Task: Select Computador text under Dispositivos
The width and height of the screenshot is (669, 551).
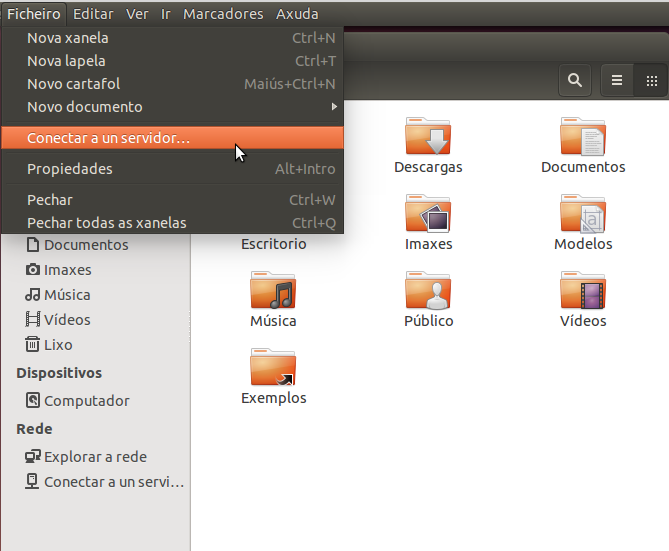Action: pyautogui.click(x=87, y=401)
